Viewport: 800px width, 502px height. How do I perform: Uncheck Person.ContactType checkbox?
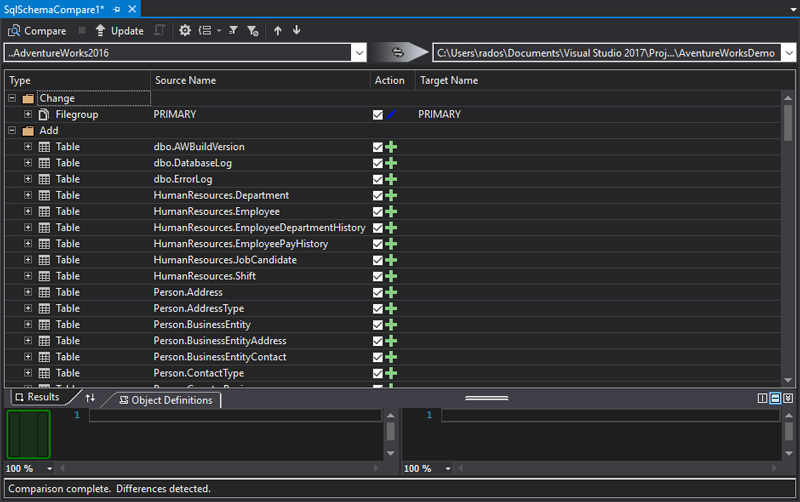[x=378, y=373]
